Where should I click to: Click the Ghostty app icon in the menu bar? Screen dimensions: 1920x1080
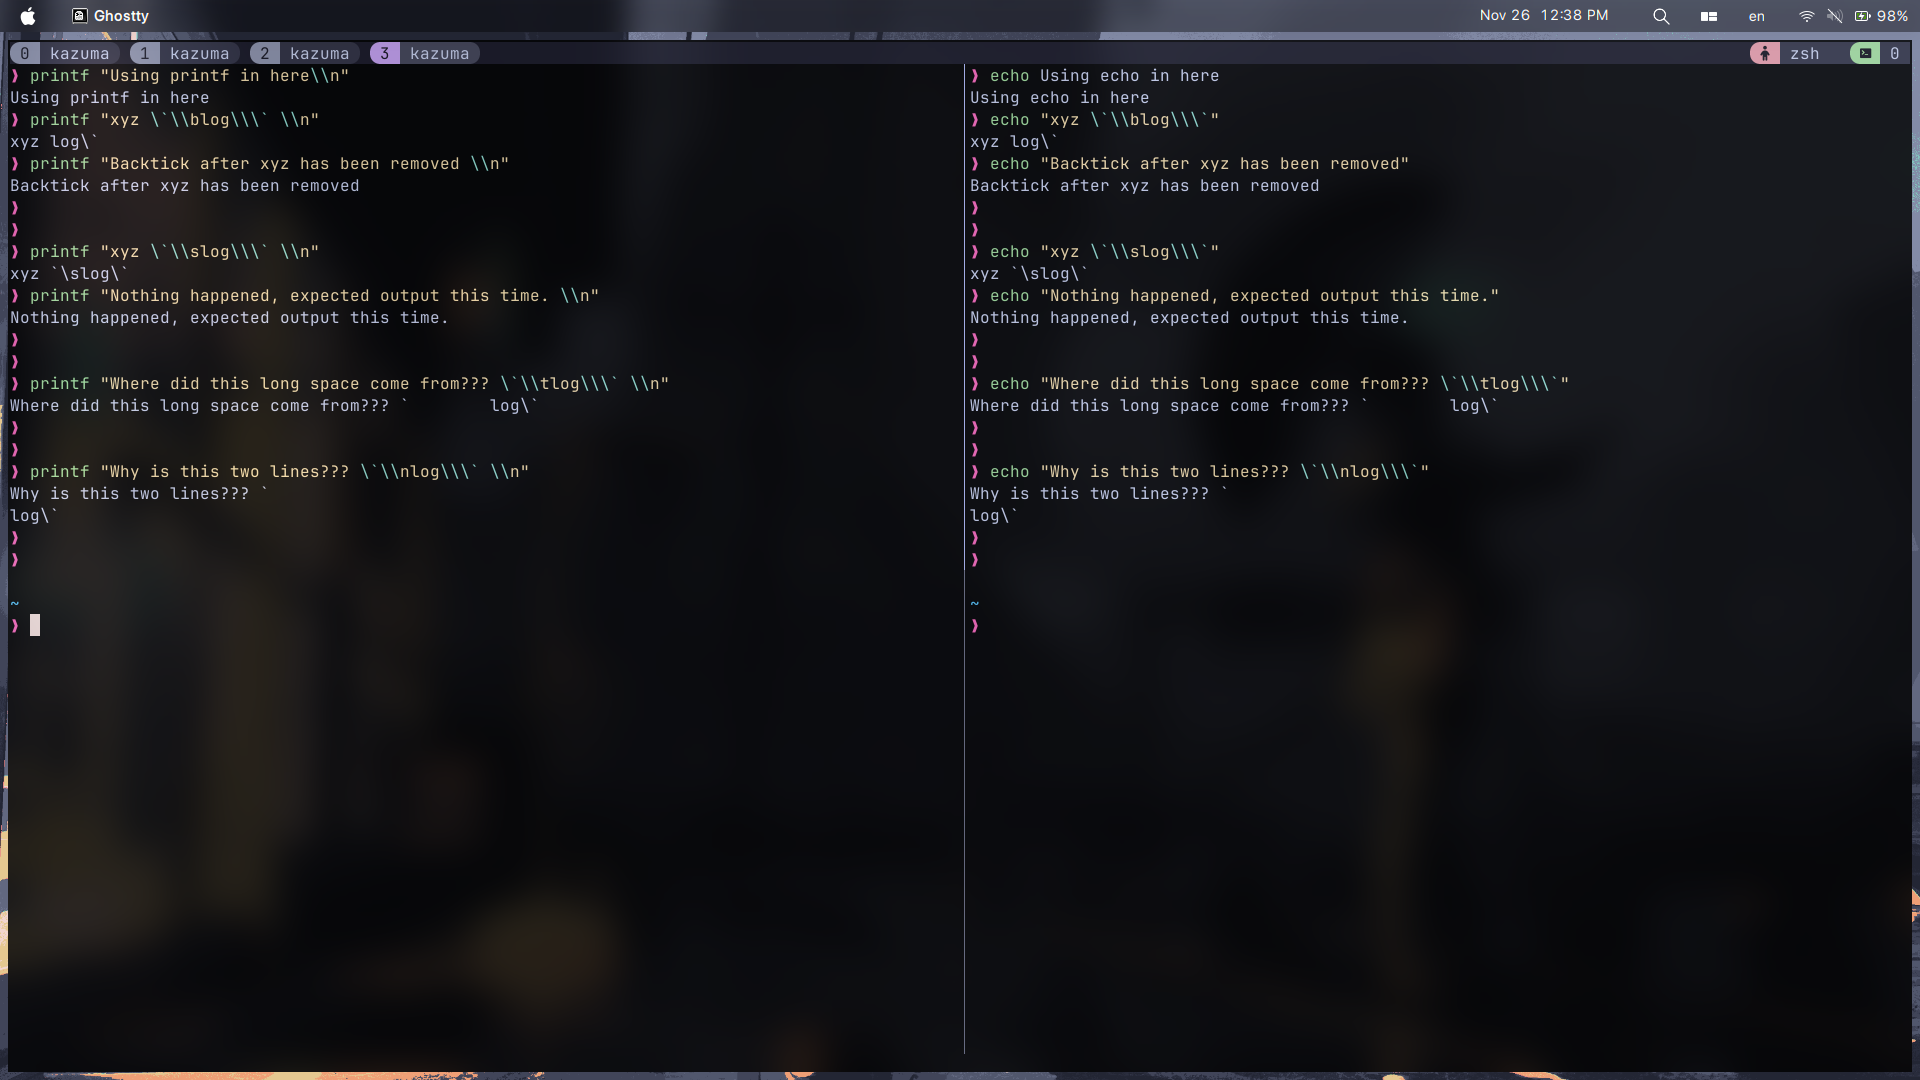click(x=80, y=16)
